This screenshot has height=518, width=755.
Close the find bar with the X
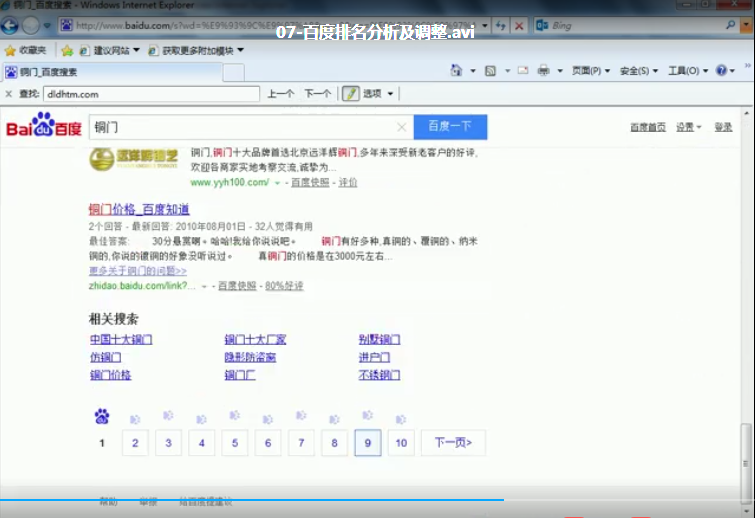point(8,94)
